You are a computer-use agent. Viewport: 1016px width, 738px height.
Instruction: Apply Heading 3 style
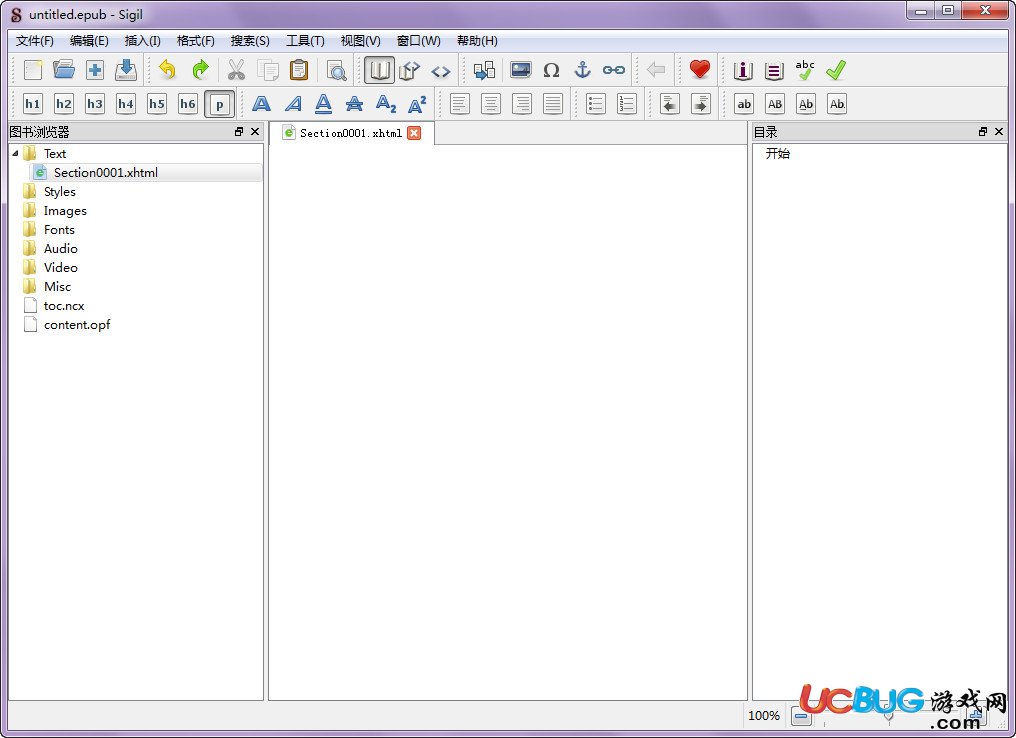pos(95,104)
